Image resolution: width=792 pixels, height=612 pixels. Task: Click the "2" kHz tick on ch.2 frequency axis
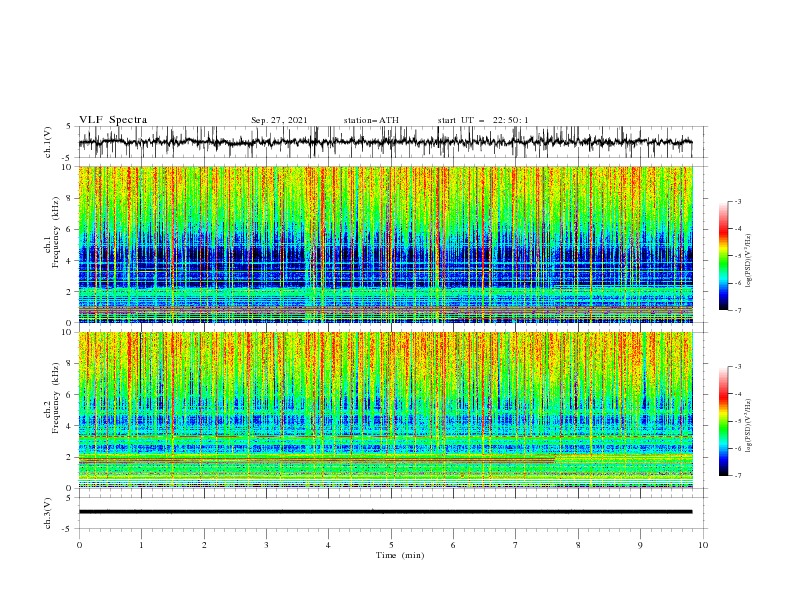click(x=70, y=457)
